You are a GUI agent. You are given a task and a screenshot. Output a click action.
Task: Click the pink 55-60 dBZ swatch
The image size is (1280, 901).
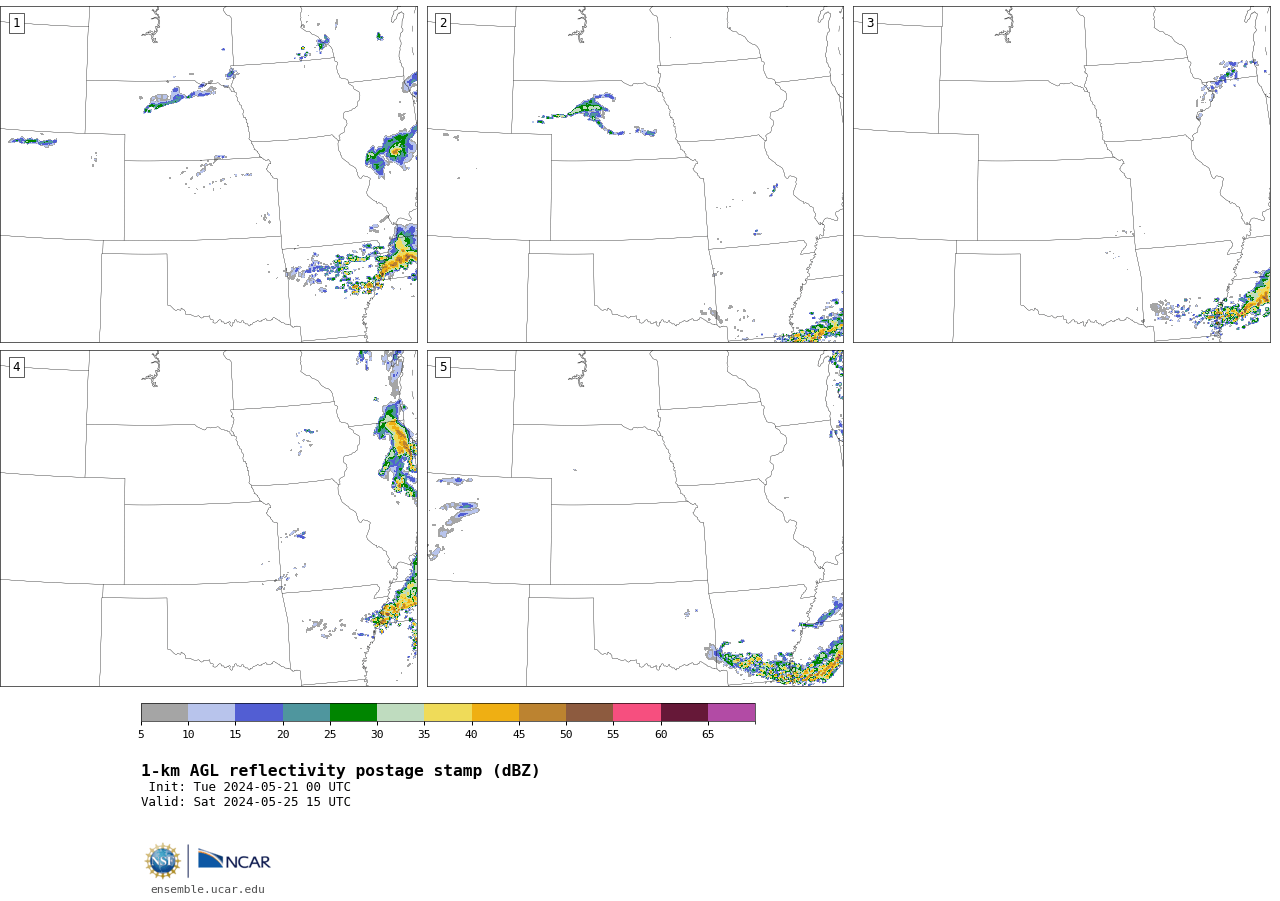click(637, 712)
